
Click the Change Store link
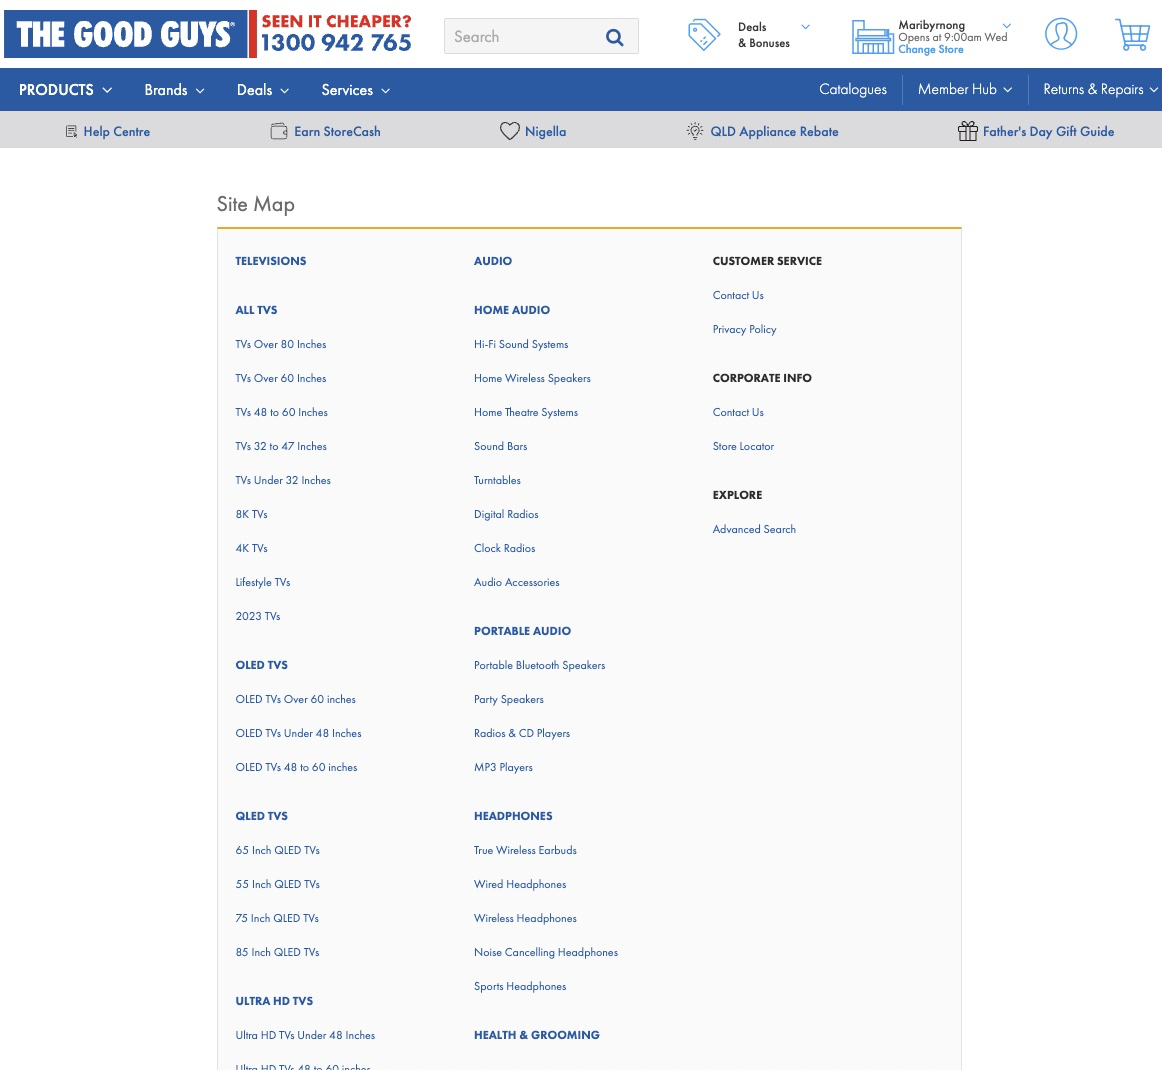pyautogui.click(x=931, y=50)
